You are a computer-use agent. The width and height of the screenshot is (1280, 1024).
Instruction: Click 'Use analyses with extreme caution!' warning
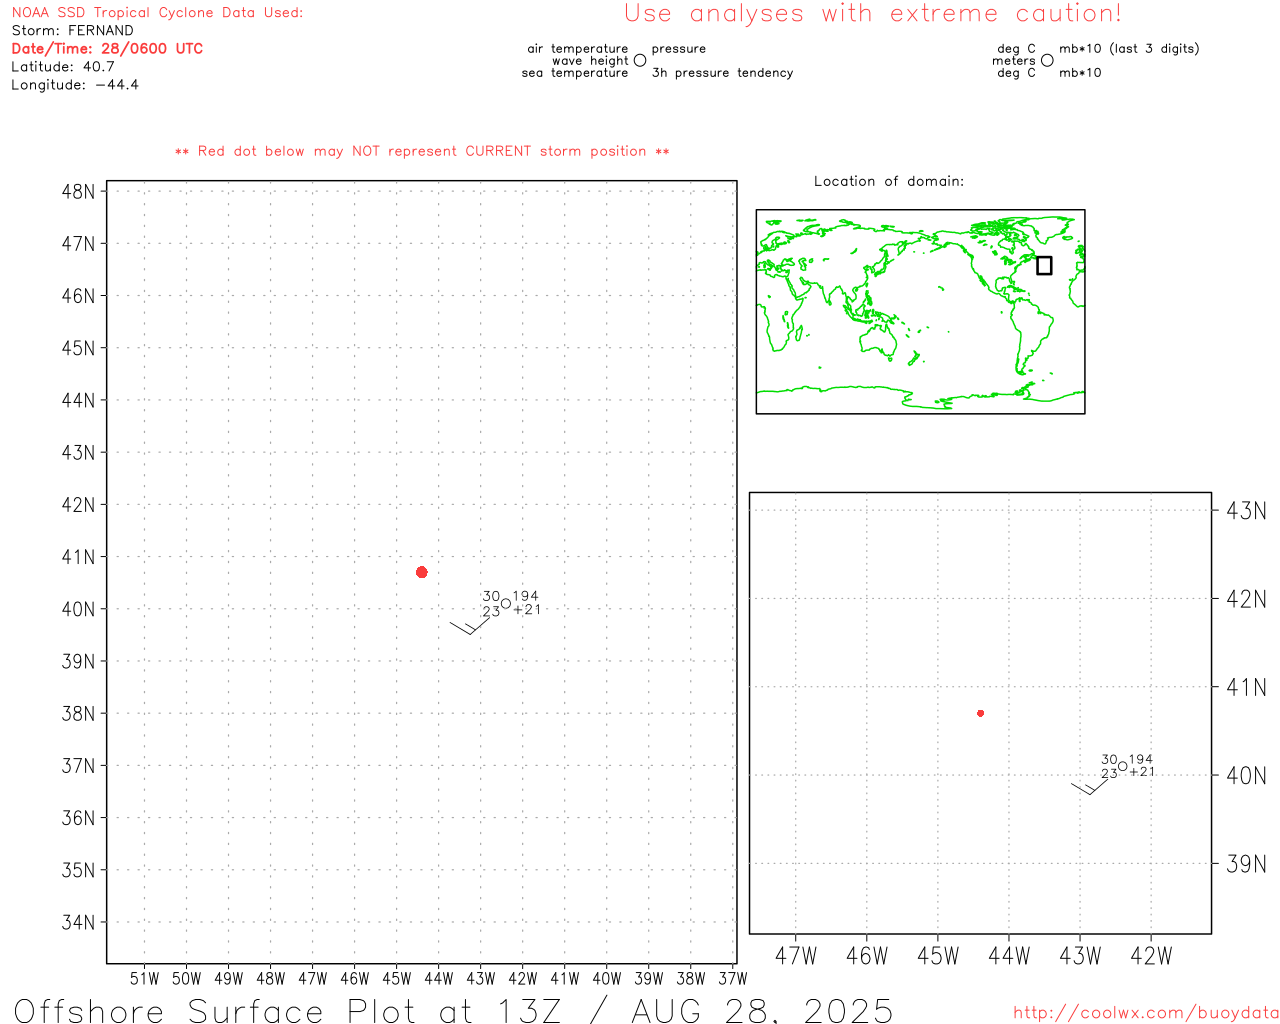click(873, 13)
